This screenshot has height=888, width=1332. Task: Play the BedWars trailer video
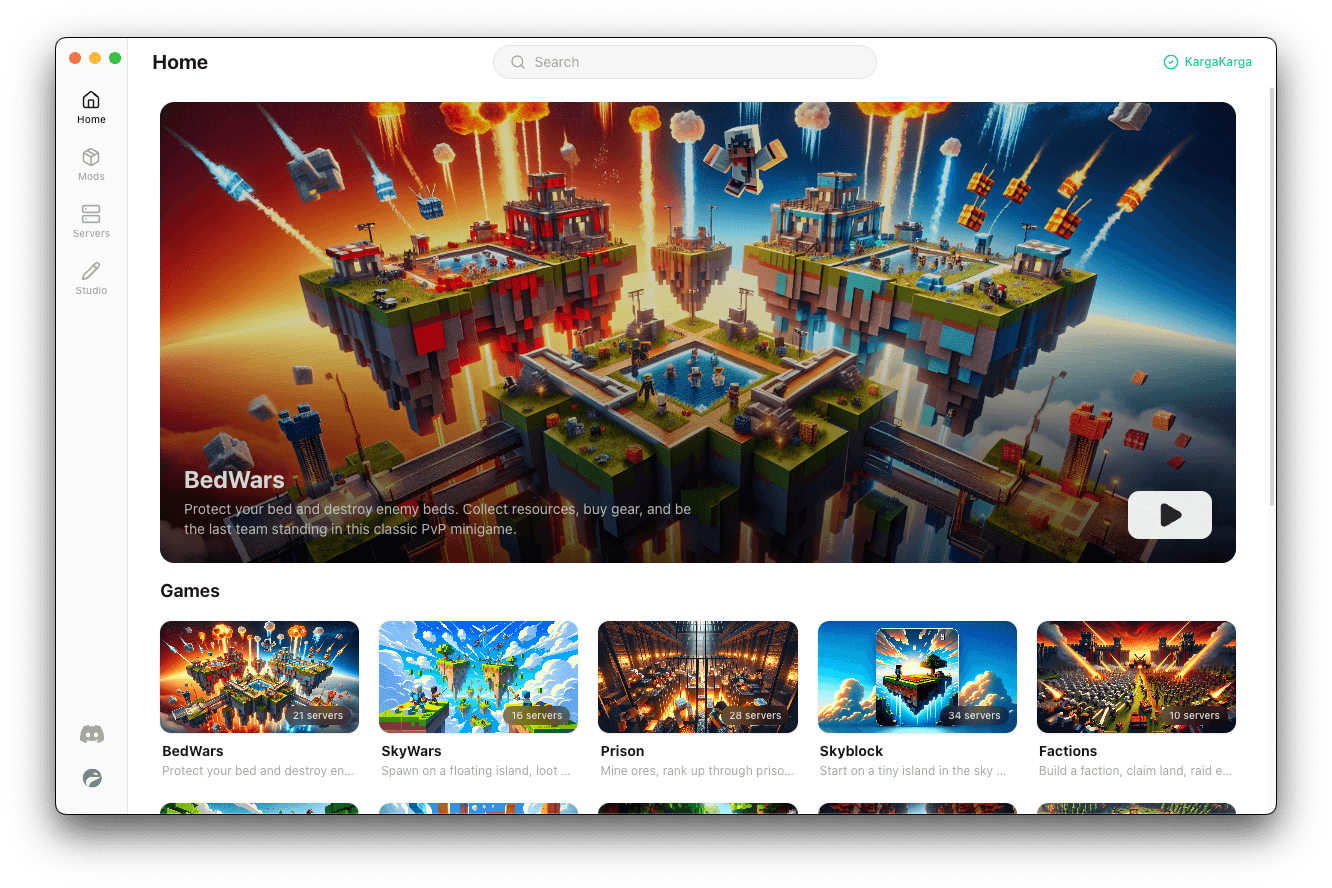coord(1169,514)
